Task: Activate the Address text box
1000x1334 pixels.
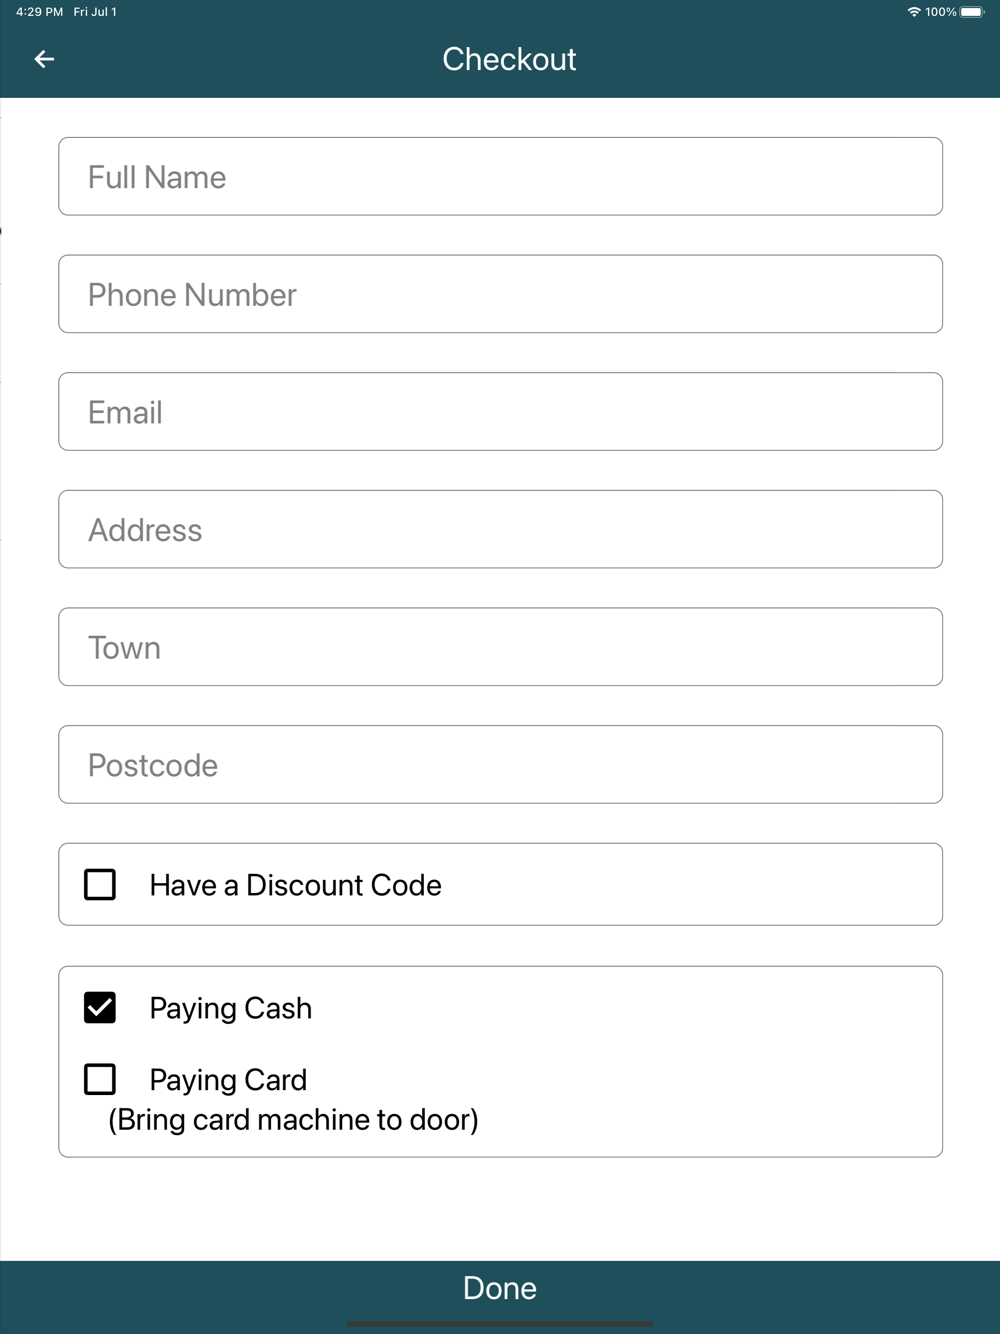Action: [x=500, y=529]
